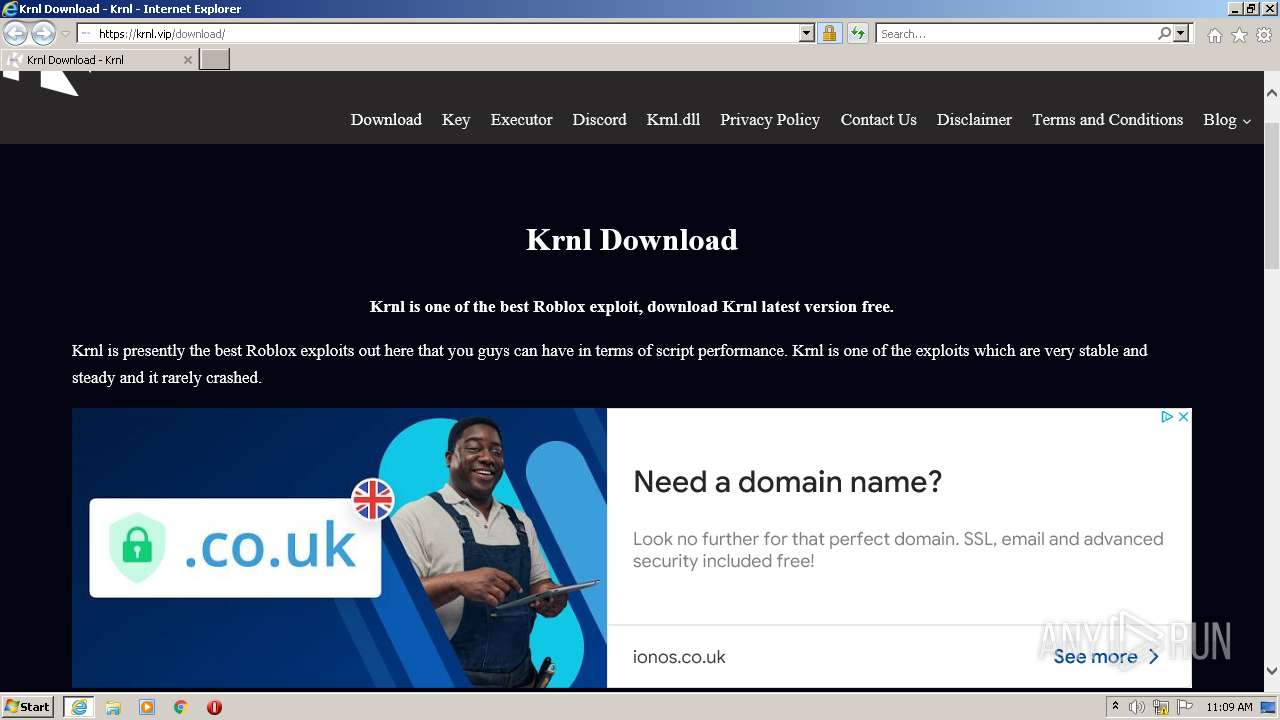Image resolution: width=1280 pixels, height=720 pixels.
Task: Open the volume speaker tray icon
Action: tap(1137, 707)
